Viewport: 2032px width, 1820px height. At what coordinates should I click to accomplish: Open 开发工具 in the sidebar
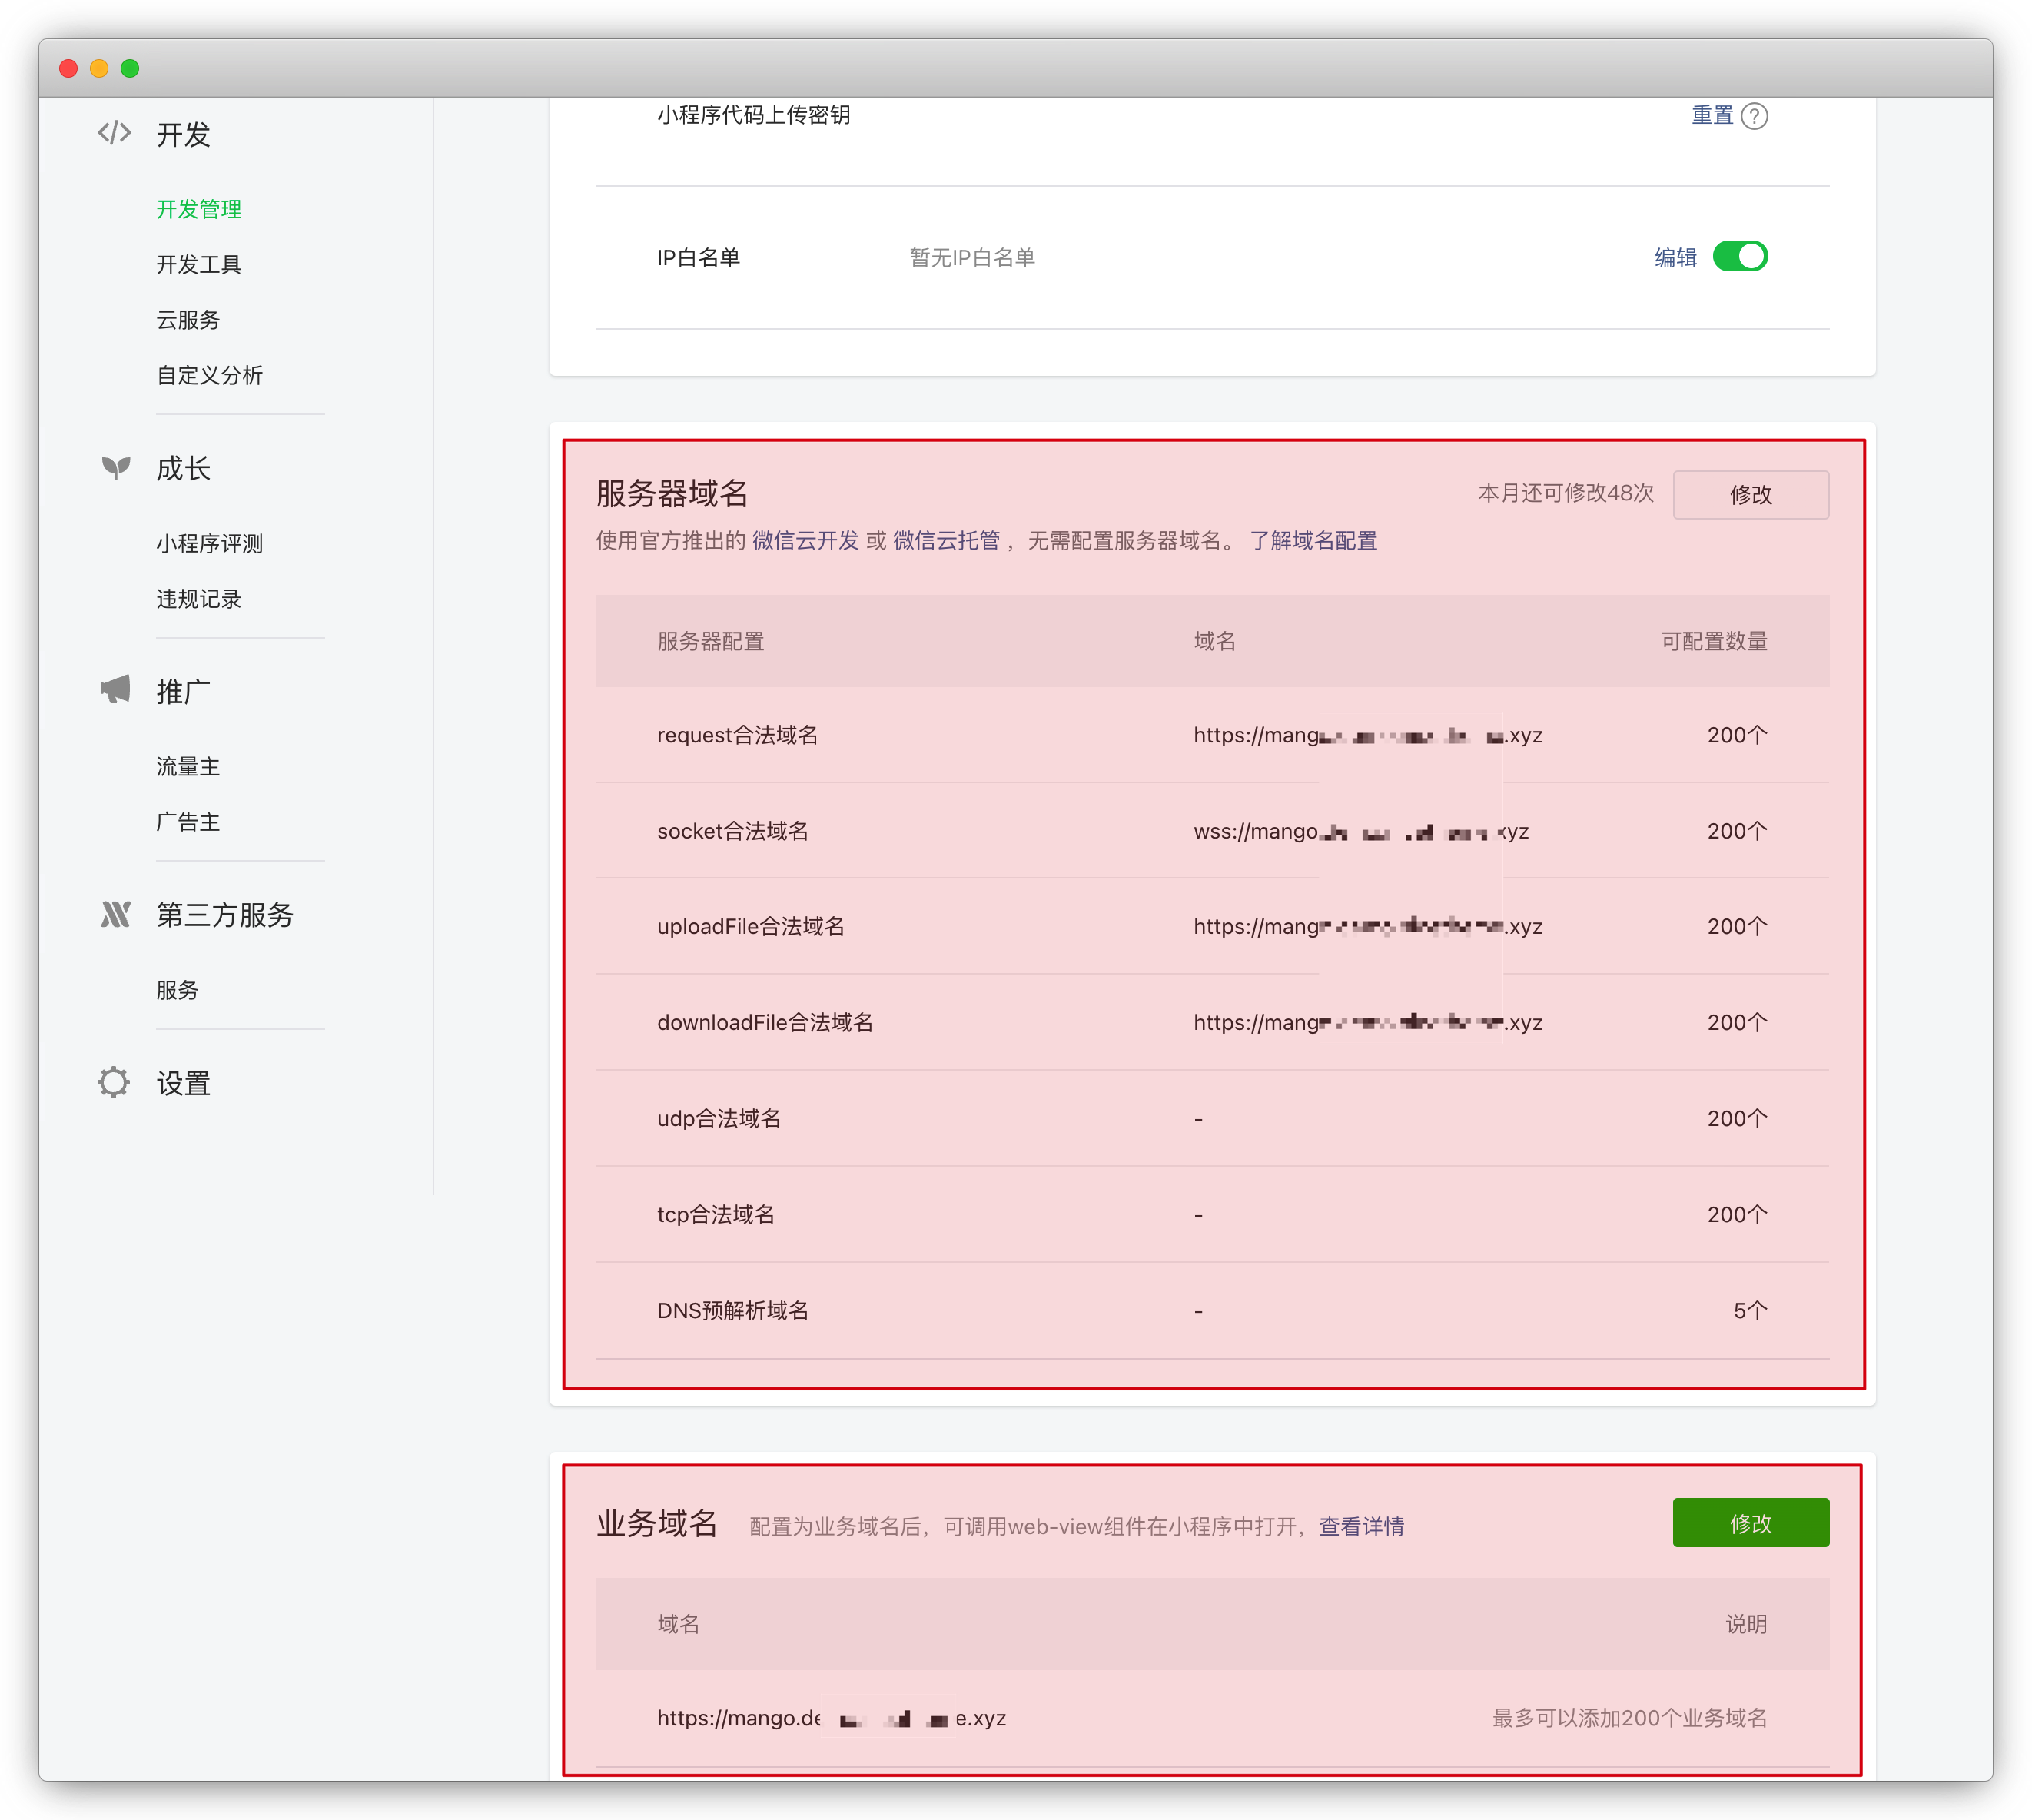(199, 264)
